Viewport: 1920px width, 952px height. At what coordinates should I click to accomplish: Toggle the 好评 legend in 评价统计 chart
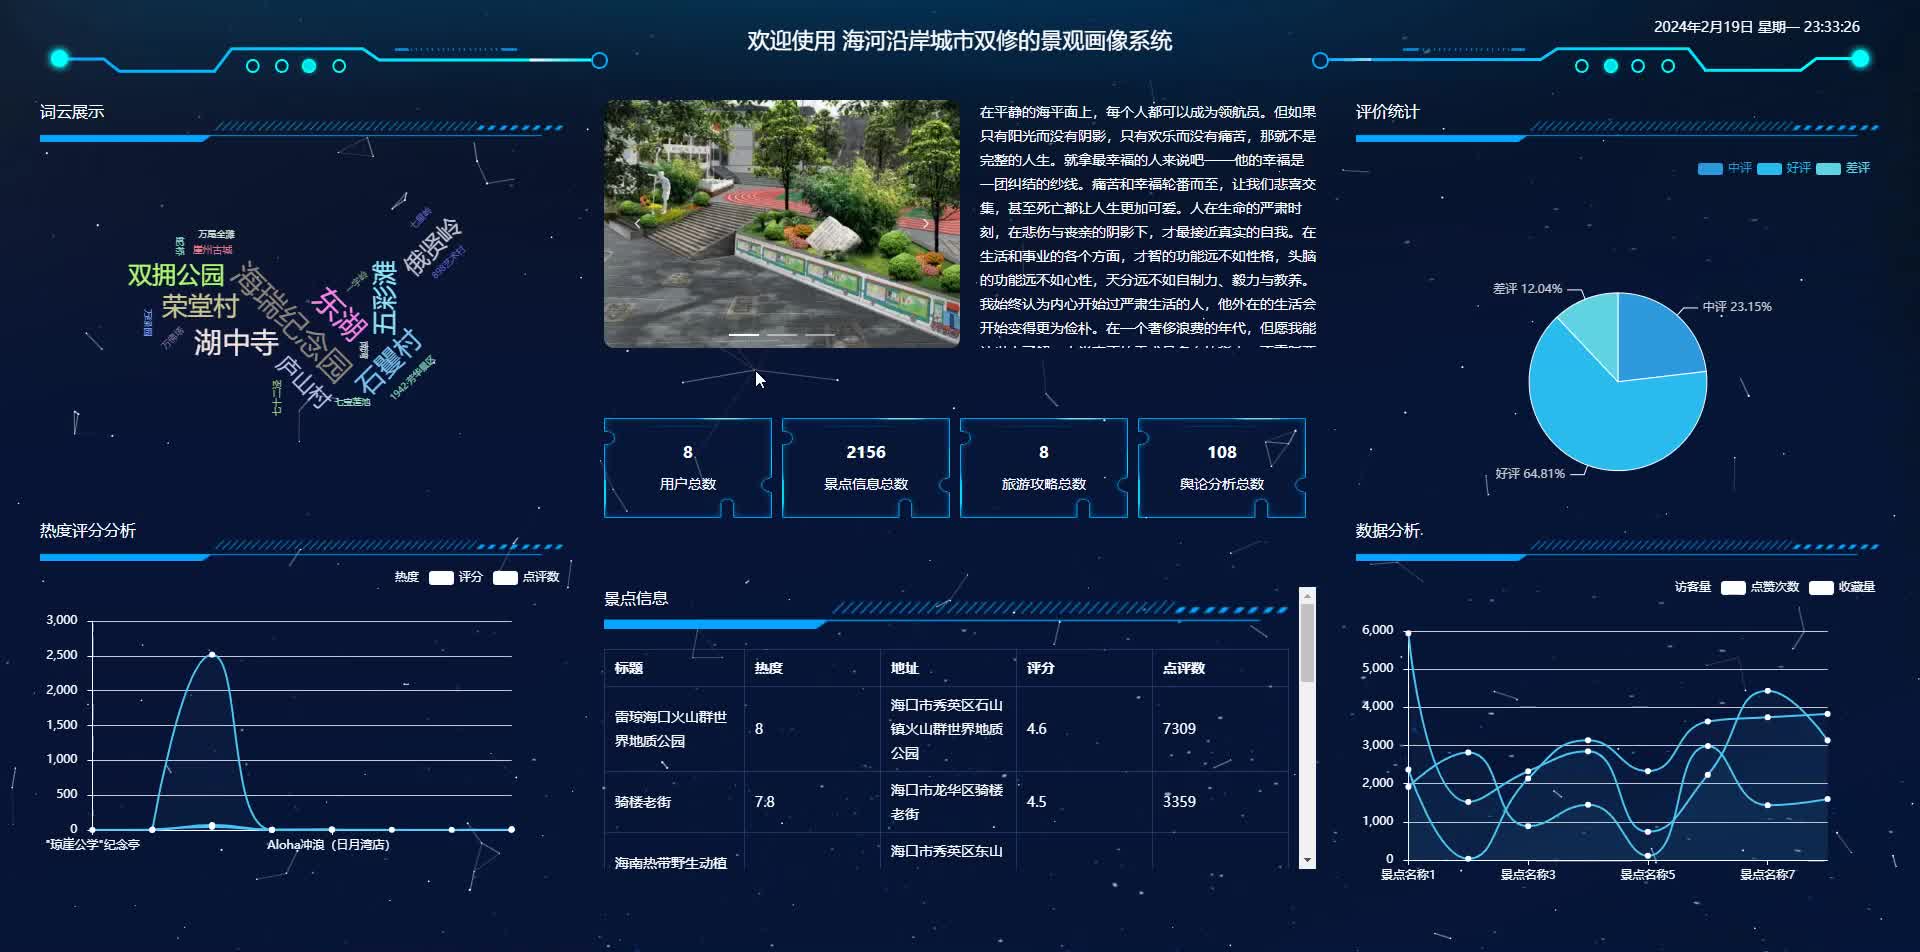[x=1783, y=168]
